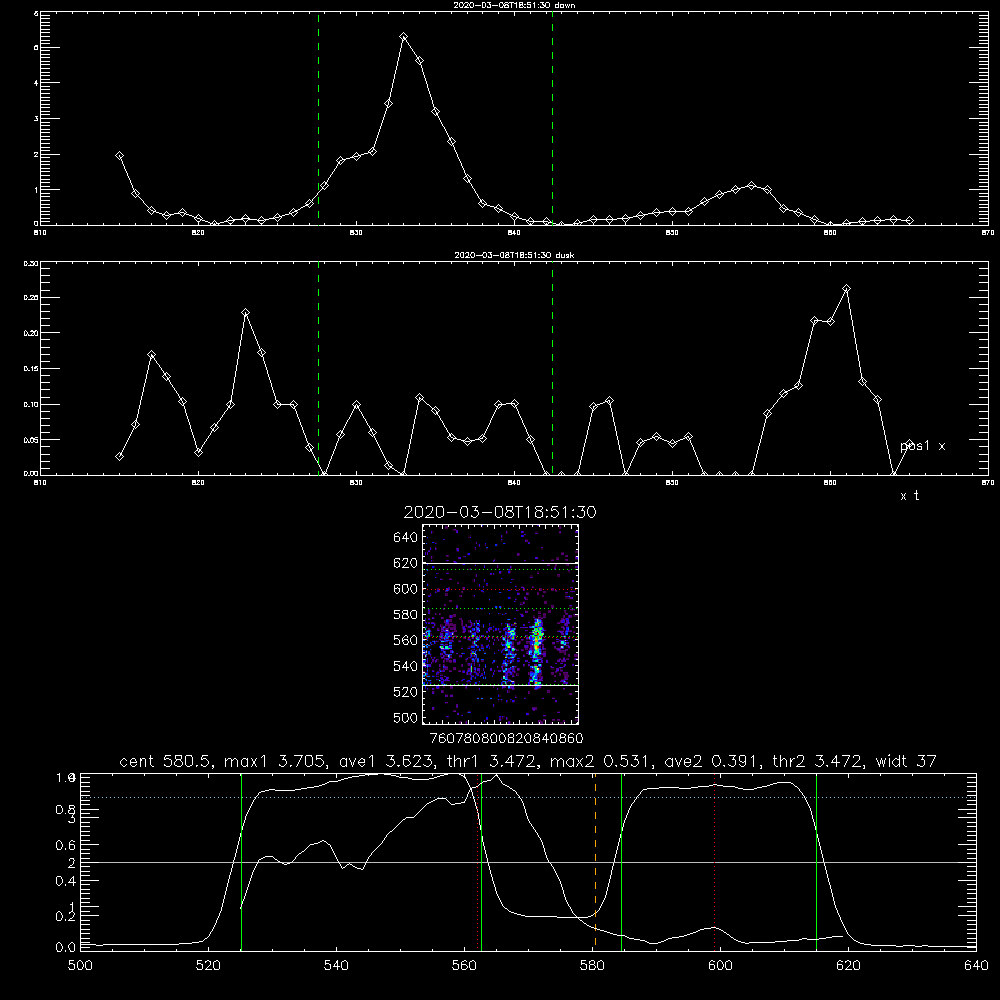1000x1000 pixels.
Task: Click the highest peak marker in the dawn plot
Action: [403, 37]
